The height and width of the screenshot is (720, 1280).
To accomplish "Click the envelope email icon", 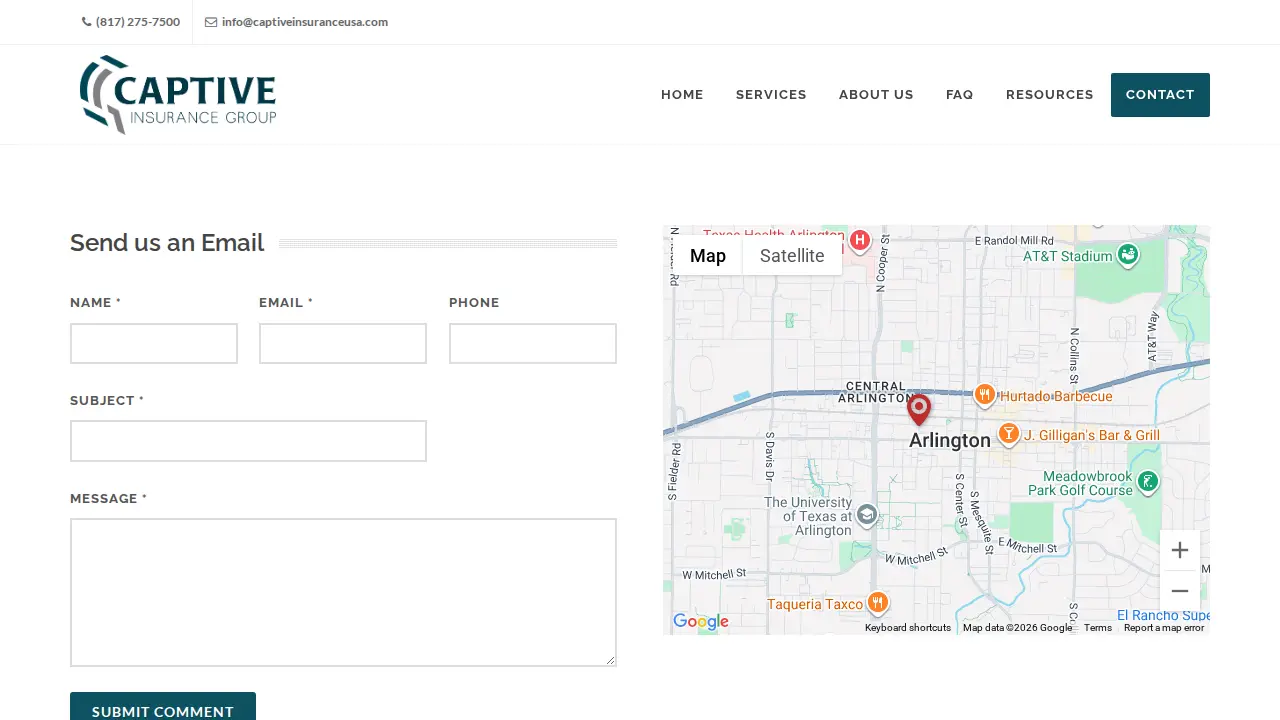I will 211,22.
